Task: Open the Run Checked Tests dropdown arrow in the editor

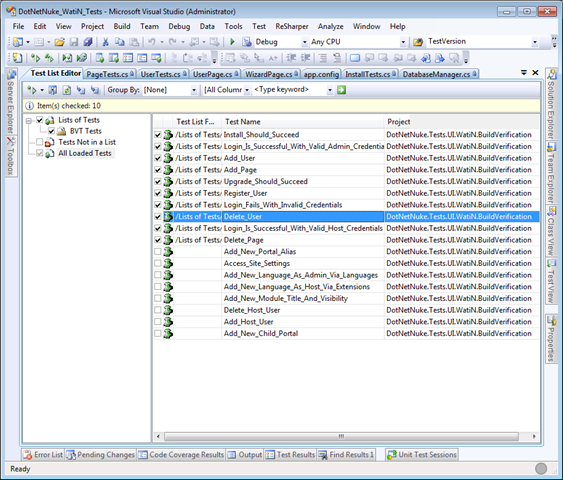Action: 42,90
